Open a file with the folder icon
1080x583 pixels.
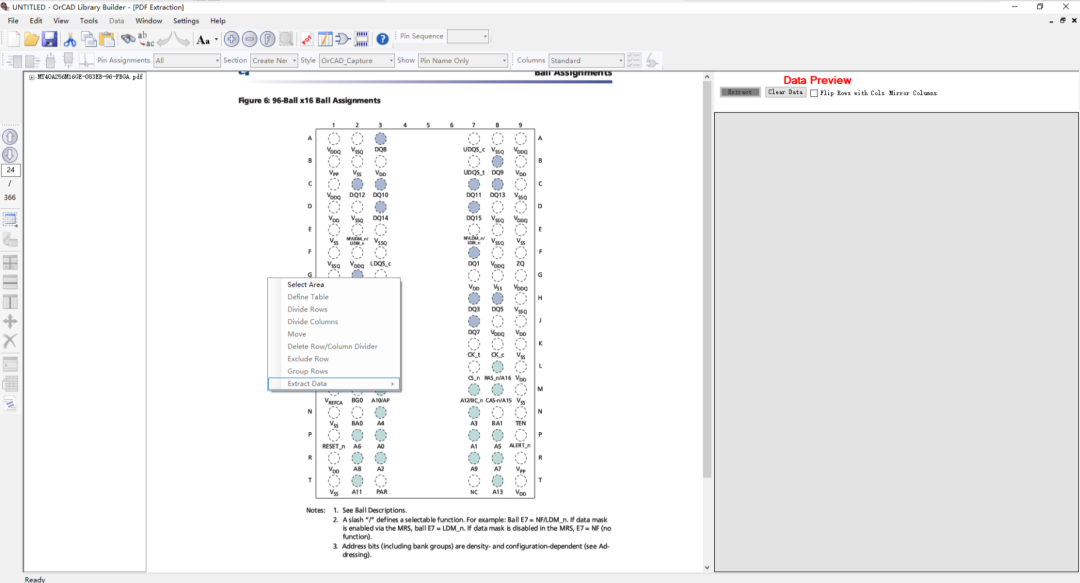click(x=31, y=39)
